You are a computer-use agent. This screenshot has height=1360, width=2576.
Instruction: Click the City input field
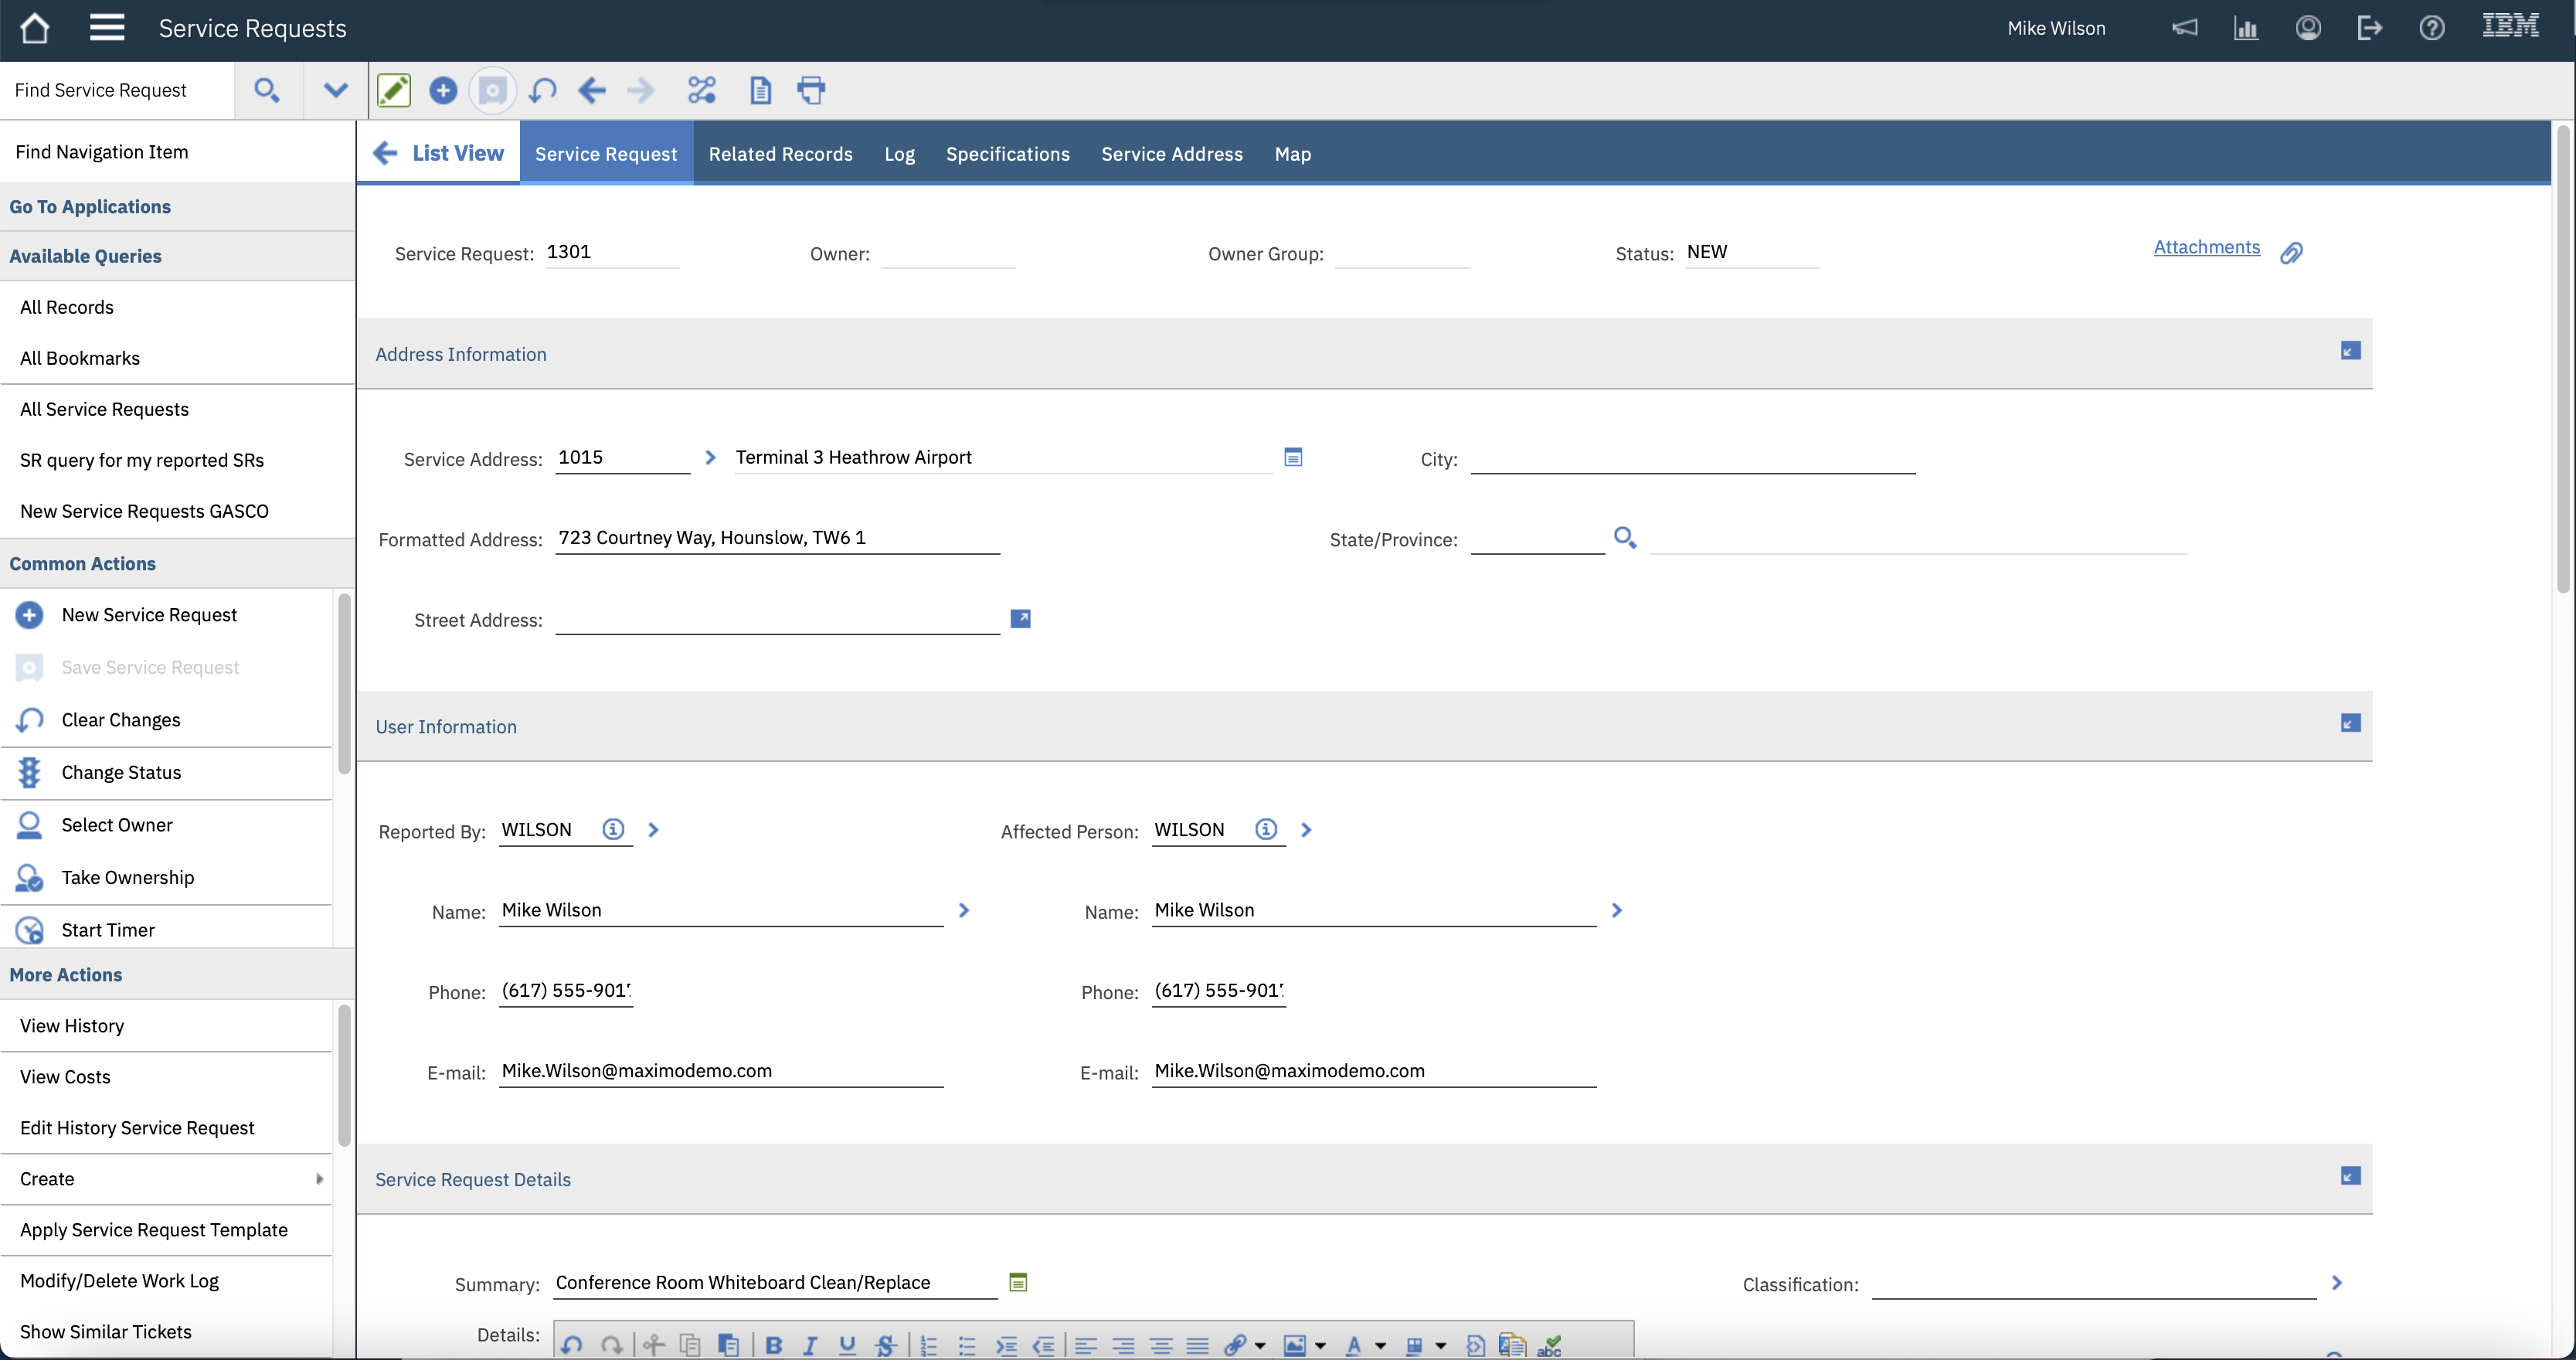tap(1692, 459)
